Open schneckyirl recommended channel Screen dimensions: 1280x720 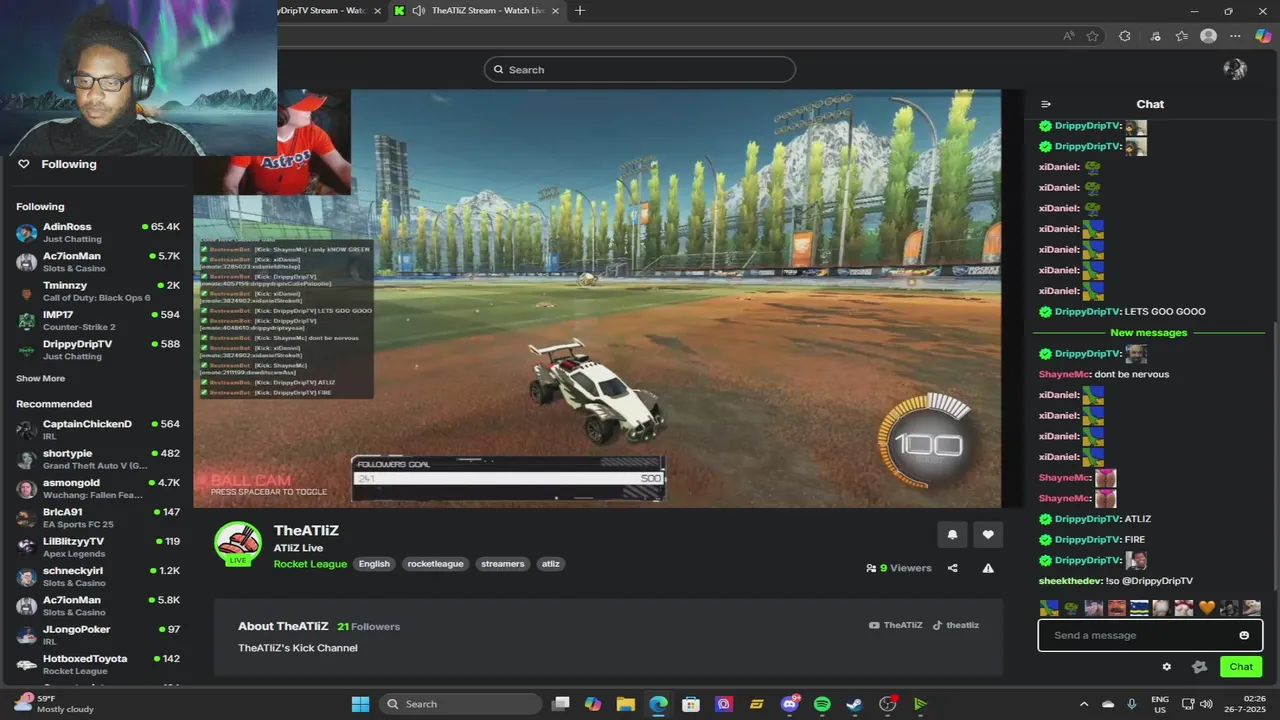point(98,576)
